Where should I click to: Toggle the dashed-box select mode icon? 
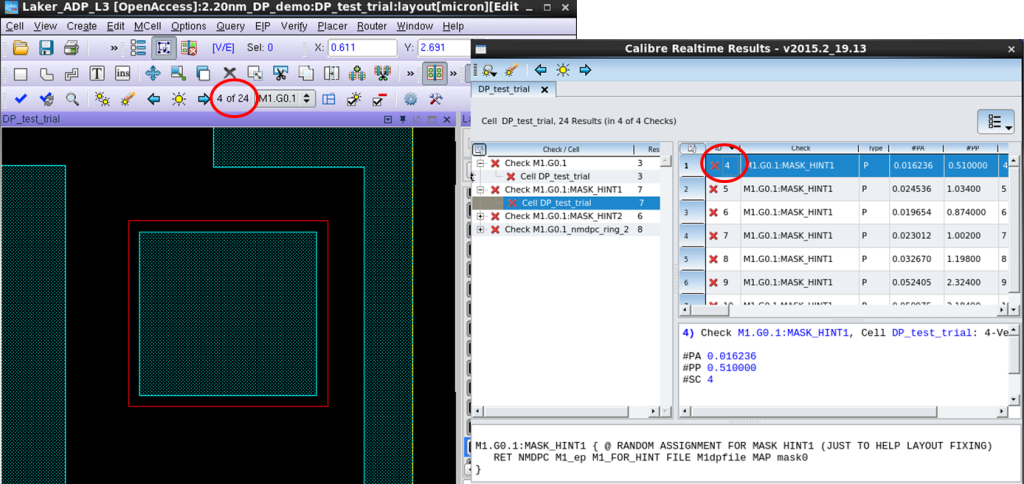tap(163, 48)
